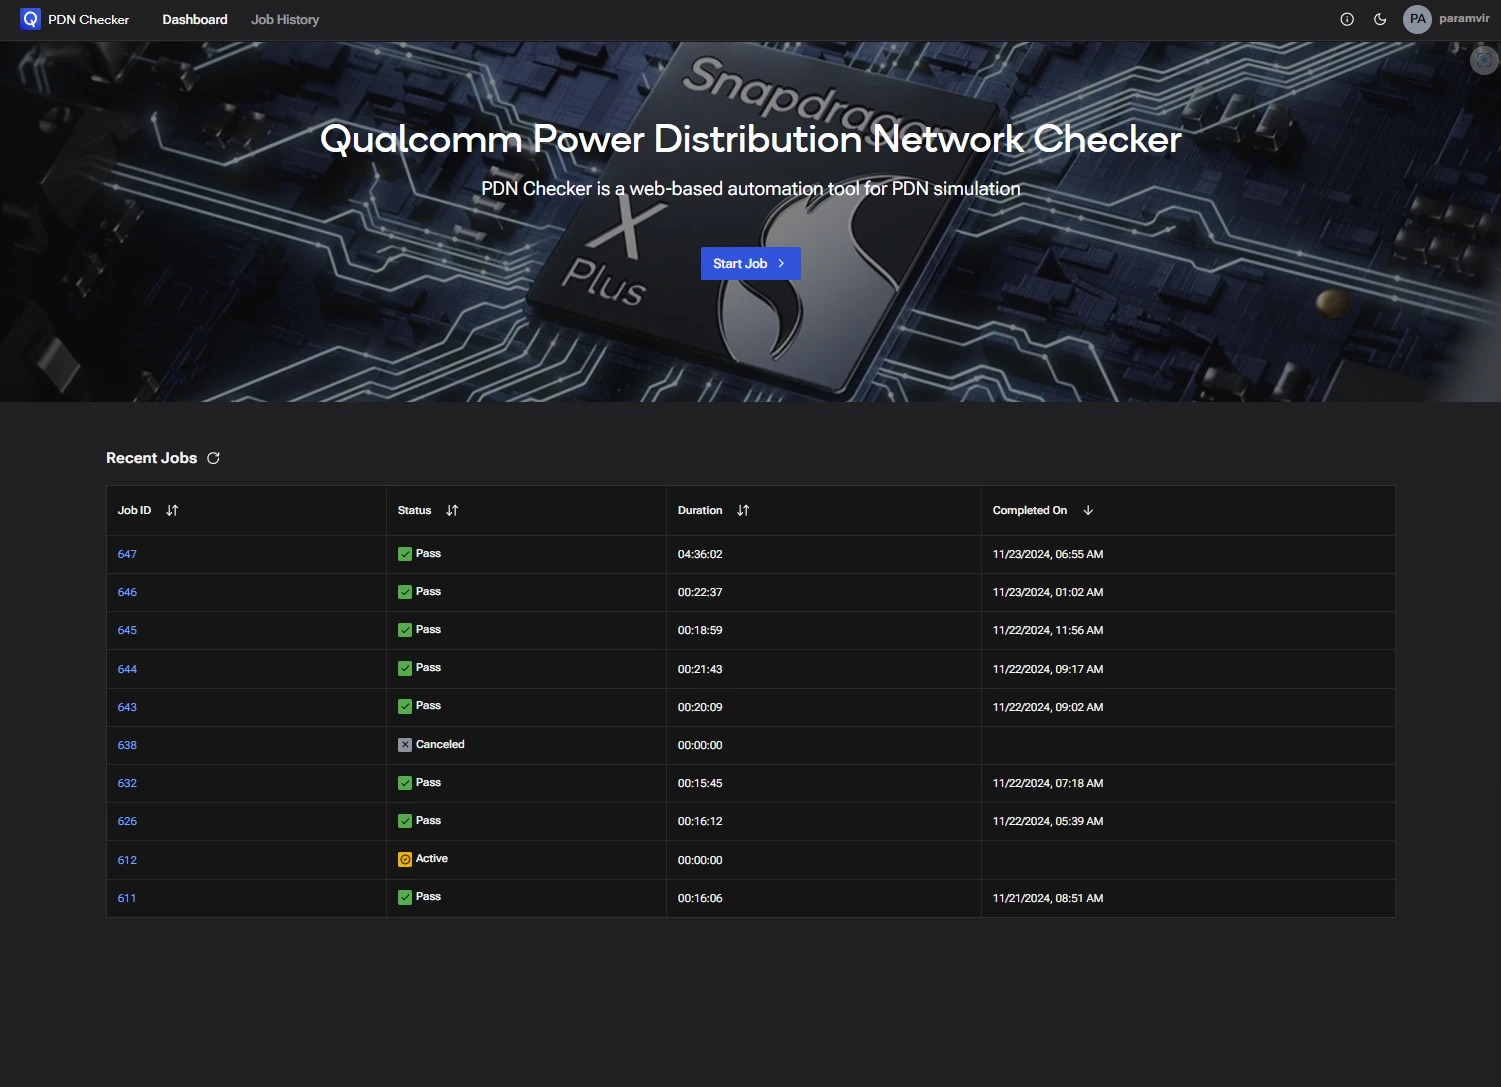Click the PDN Checker Q logo

click(x=31, y=19)
